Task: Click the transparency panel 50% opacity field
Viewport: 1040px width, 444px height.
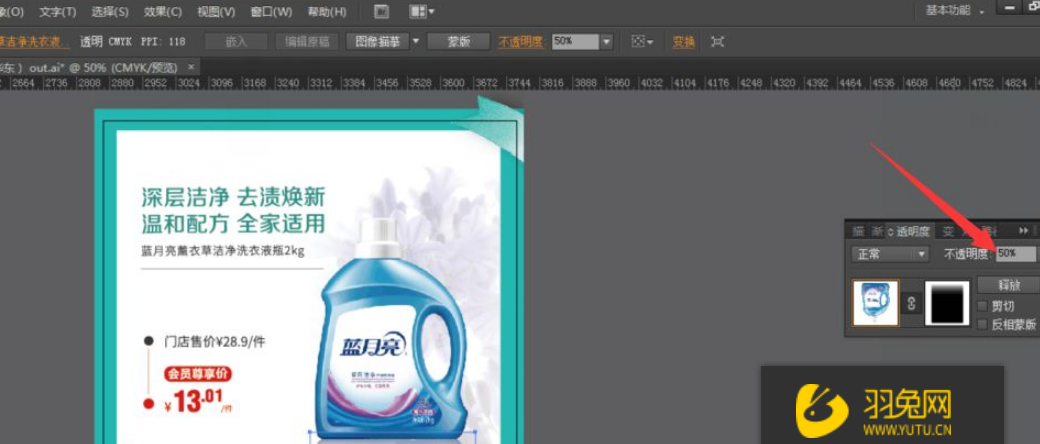Action: [x=1015, y=254]
